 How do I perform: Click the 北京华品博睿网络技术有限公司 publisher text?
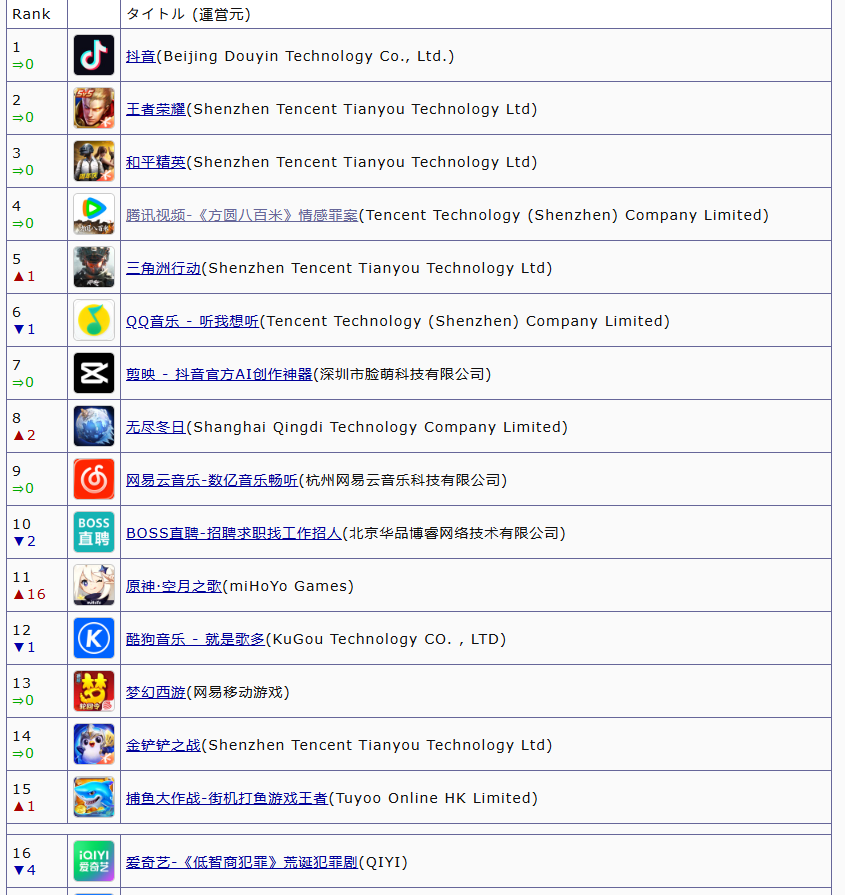(x=454, y=533)
